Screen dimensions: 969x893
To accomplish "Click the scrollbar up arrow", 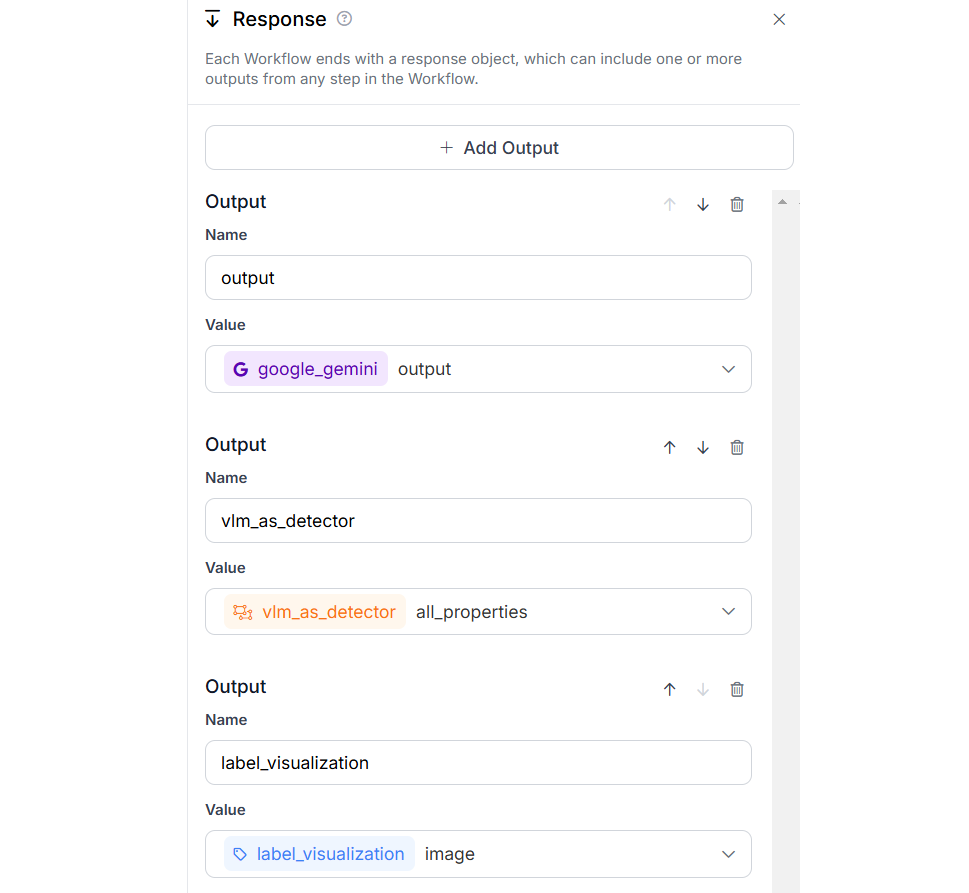I will [782, 202].
